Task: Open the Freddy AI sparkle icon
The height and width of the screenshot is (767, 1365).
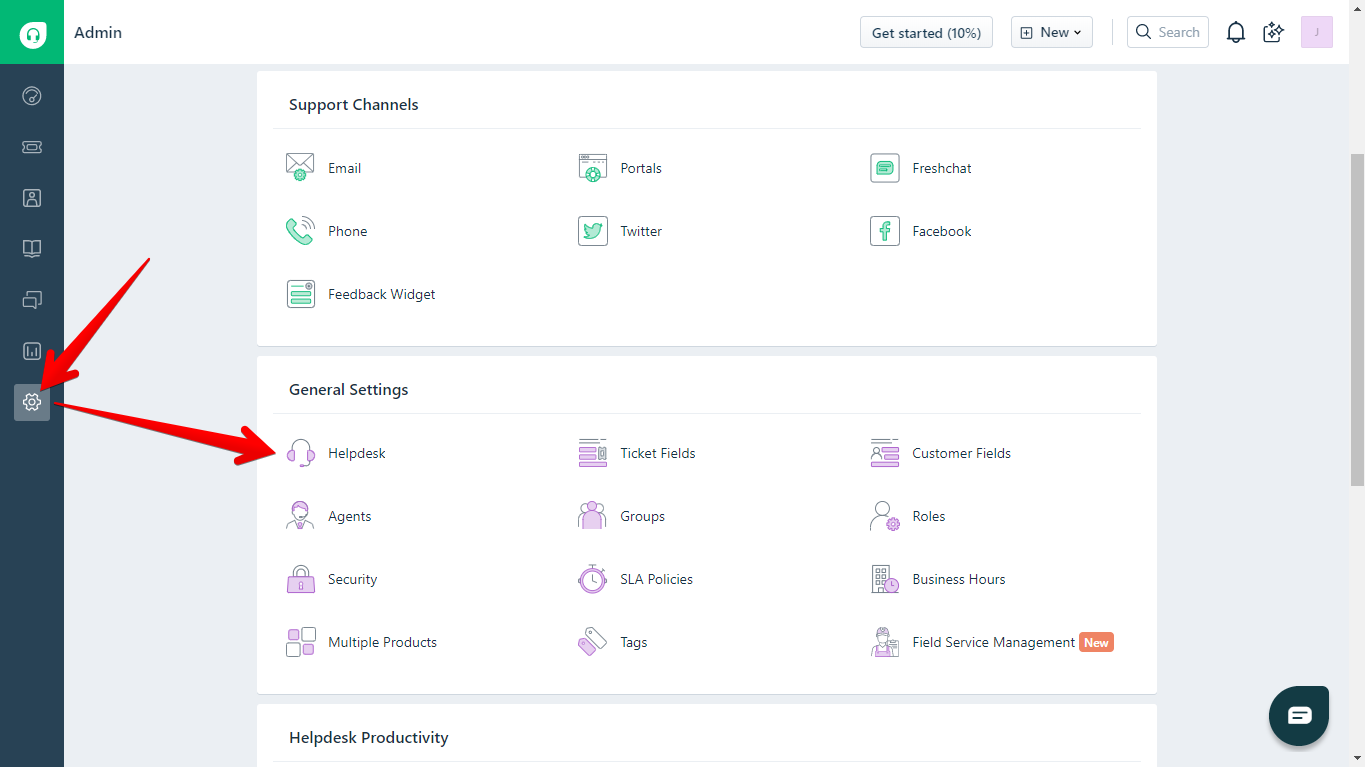Action: pyautogui.click(x=1273, y=32)
